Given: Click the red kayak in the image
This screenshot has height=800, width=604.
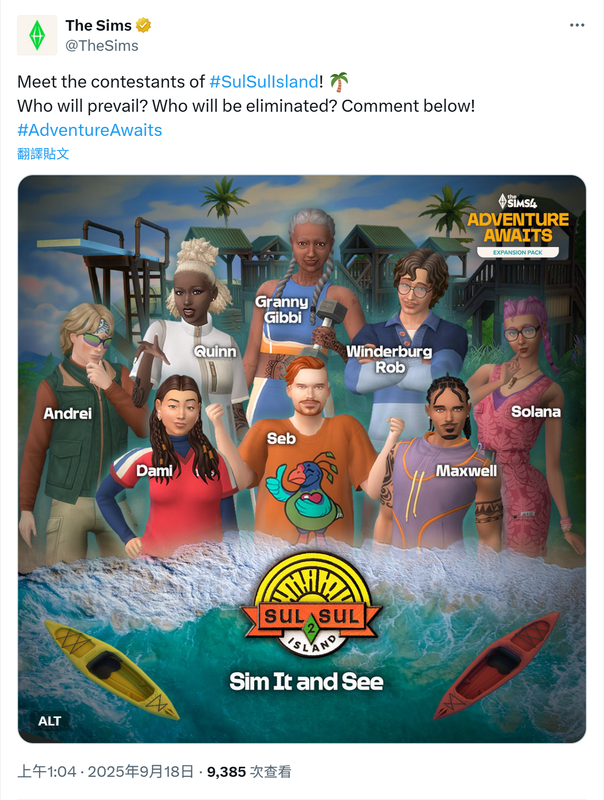Looking at the screenshot, I should (x=497, y=665).
